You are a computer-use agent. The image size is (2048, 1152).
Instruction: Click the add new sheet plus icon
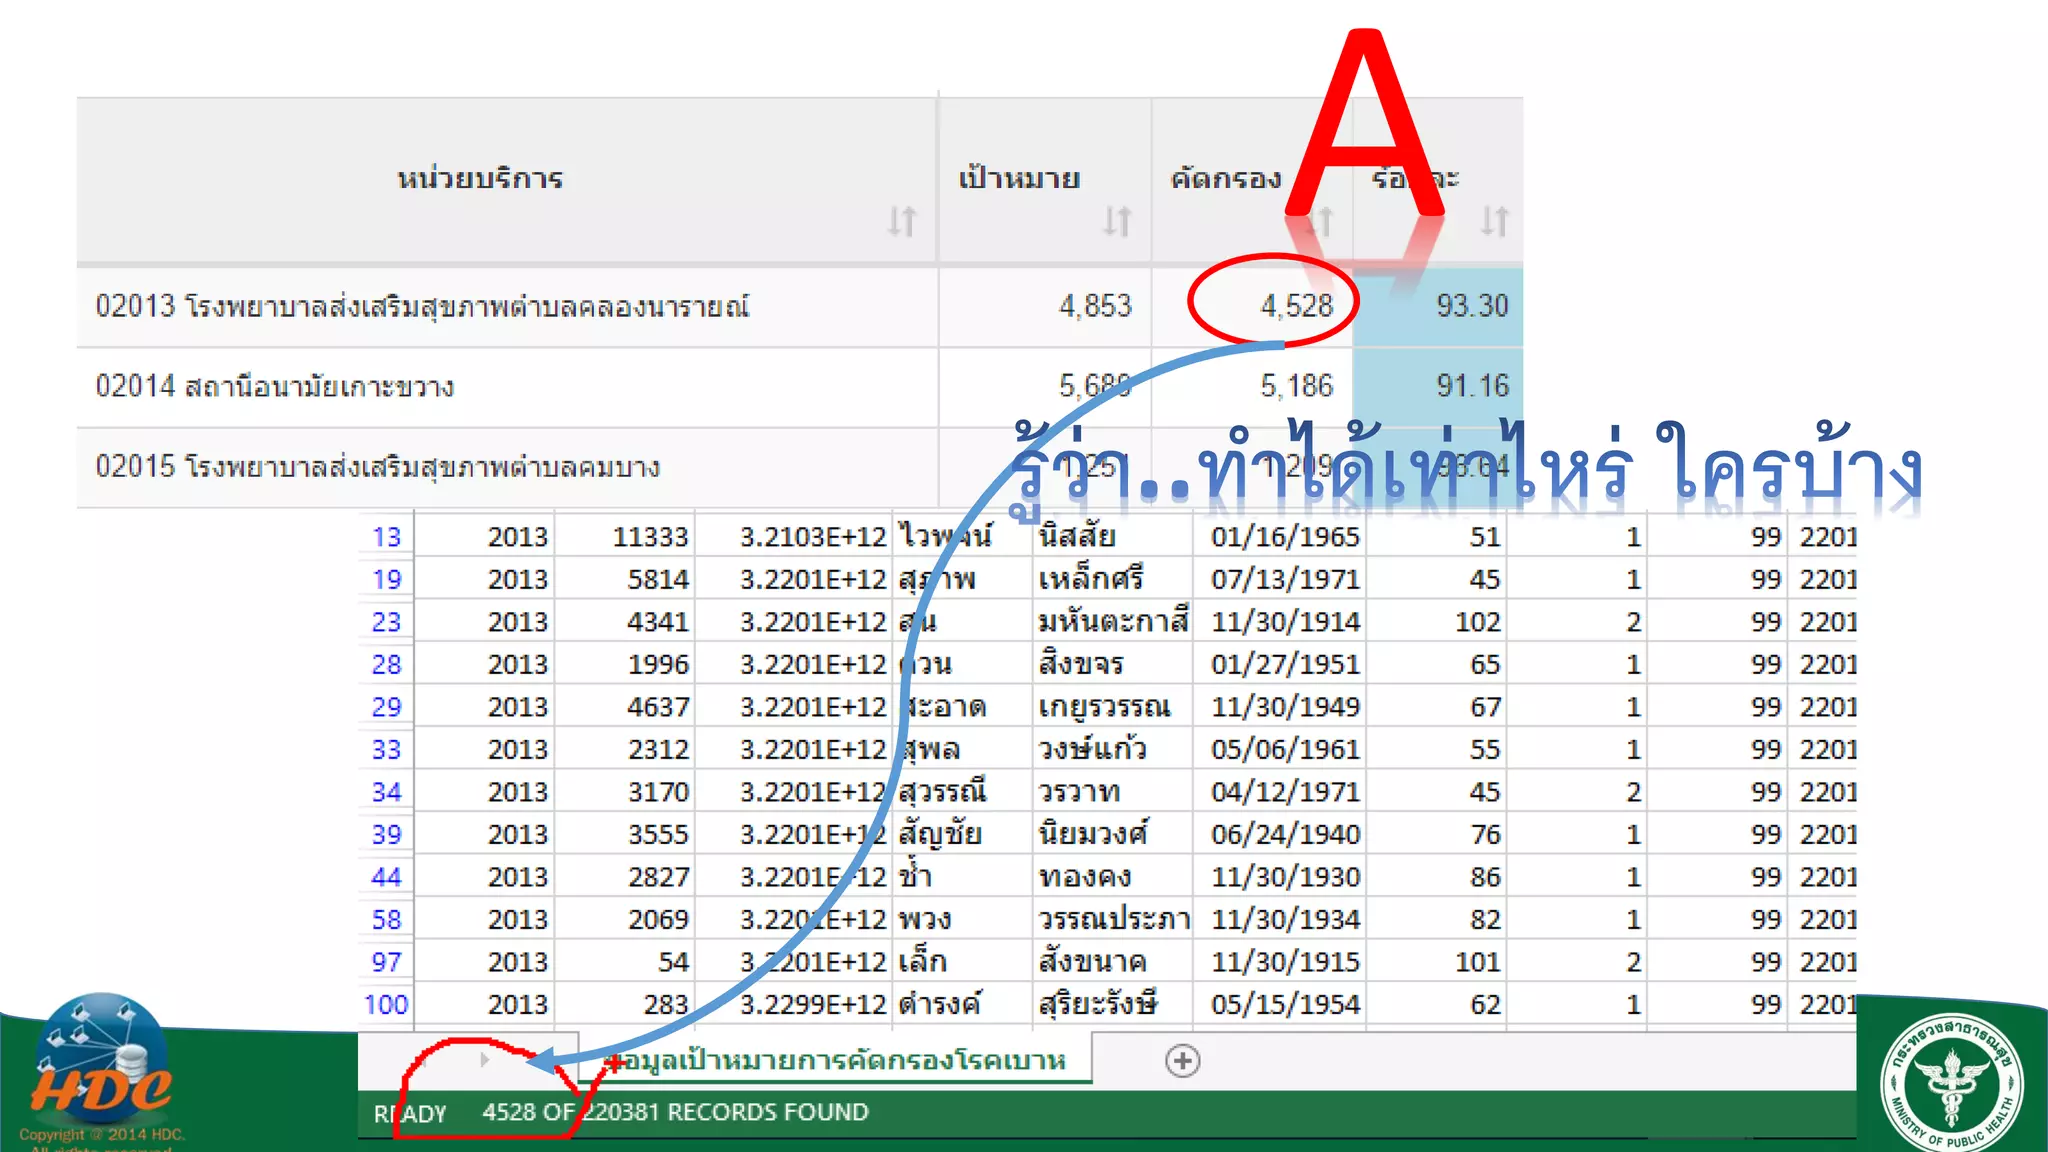tap(1182, 1061)
